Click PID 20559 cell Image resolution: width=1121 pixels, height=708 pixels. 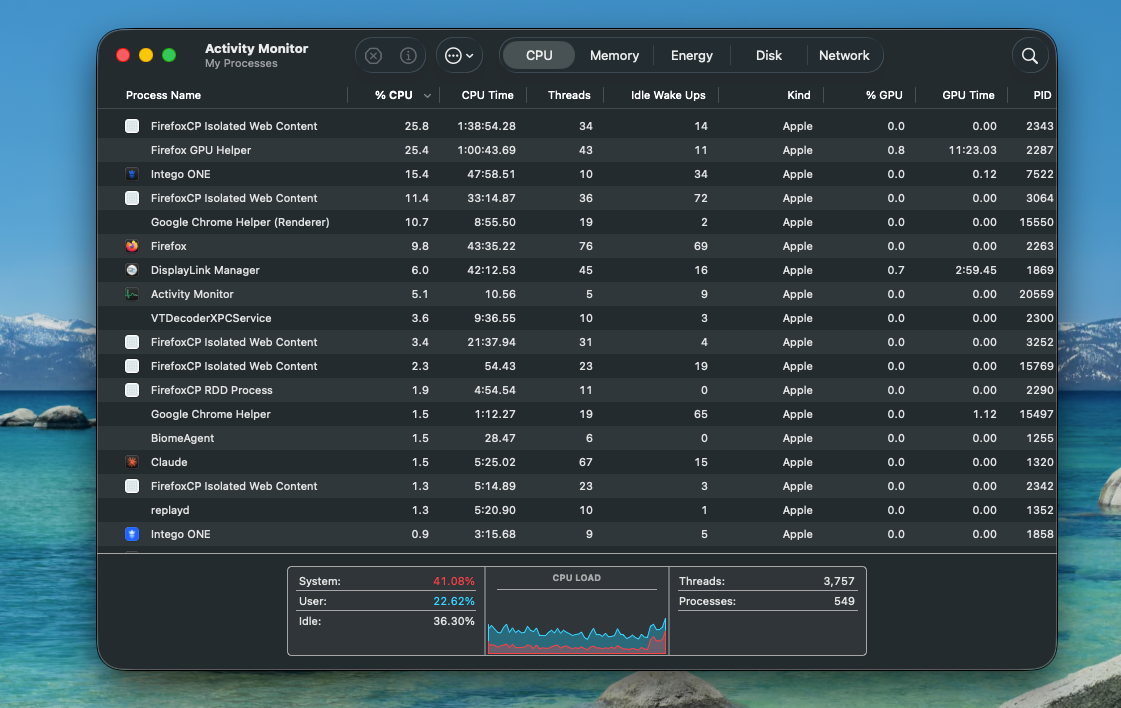1037,294
